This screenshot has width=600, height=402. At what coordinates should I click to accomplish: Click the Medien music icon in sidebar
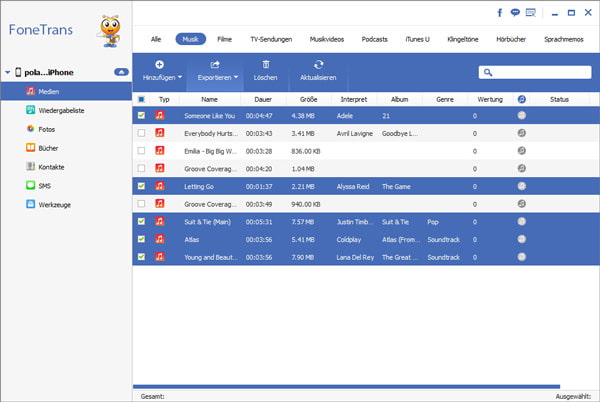coord(30,91)
